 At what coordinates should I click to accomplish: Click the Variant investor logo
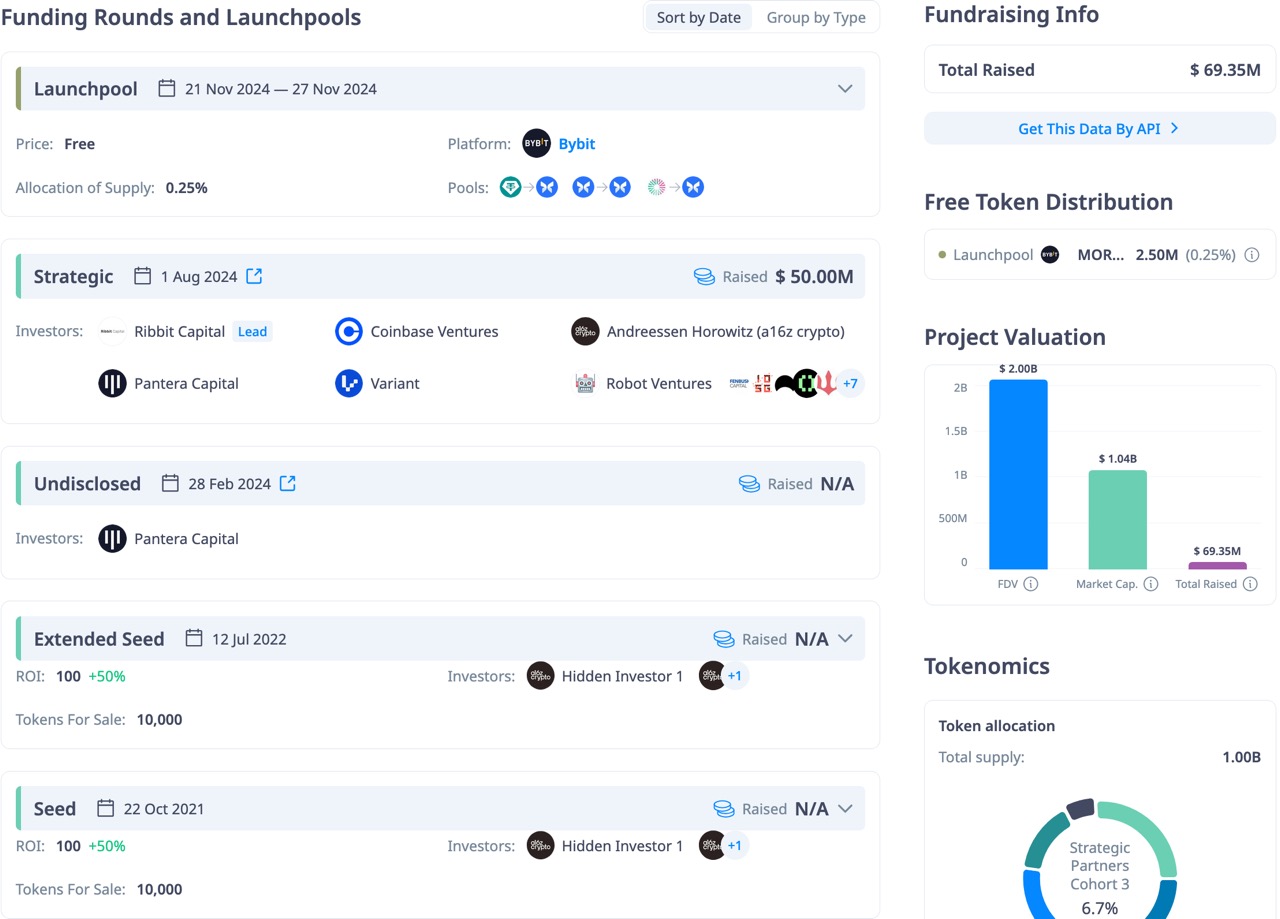click(x=348, y=384)
